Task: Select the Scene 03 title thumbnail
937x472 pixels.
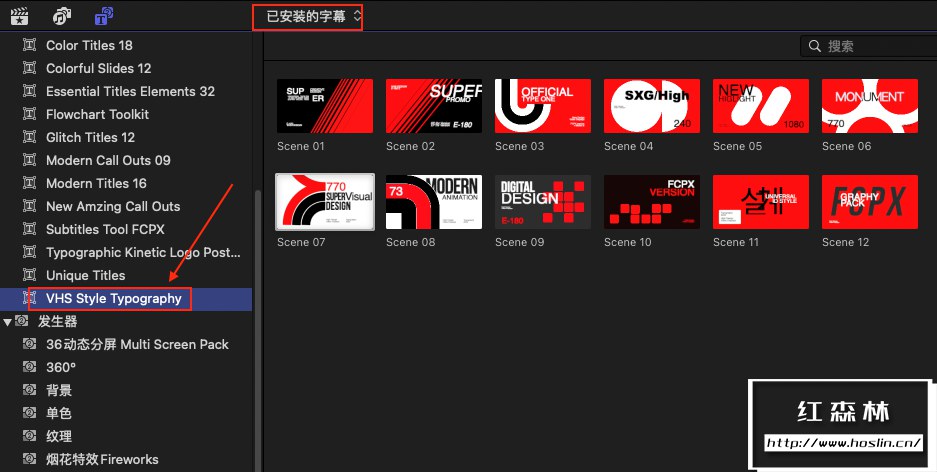Action: coord(543,106)
